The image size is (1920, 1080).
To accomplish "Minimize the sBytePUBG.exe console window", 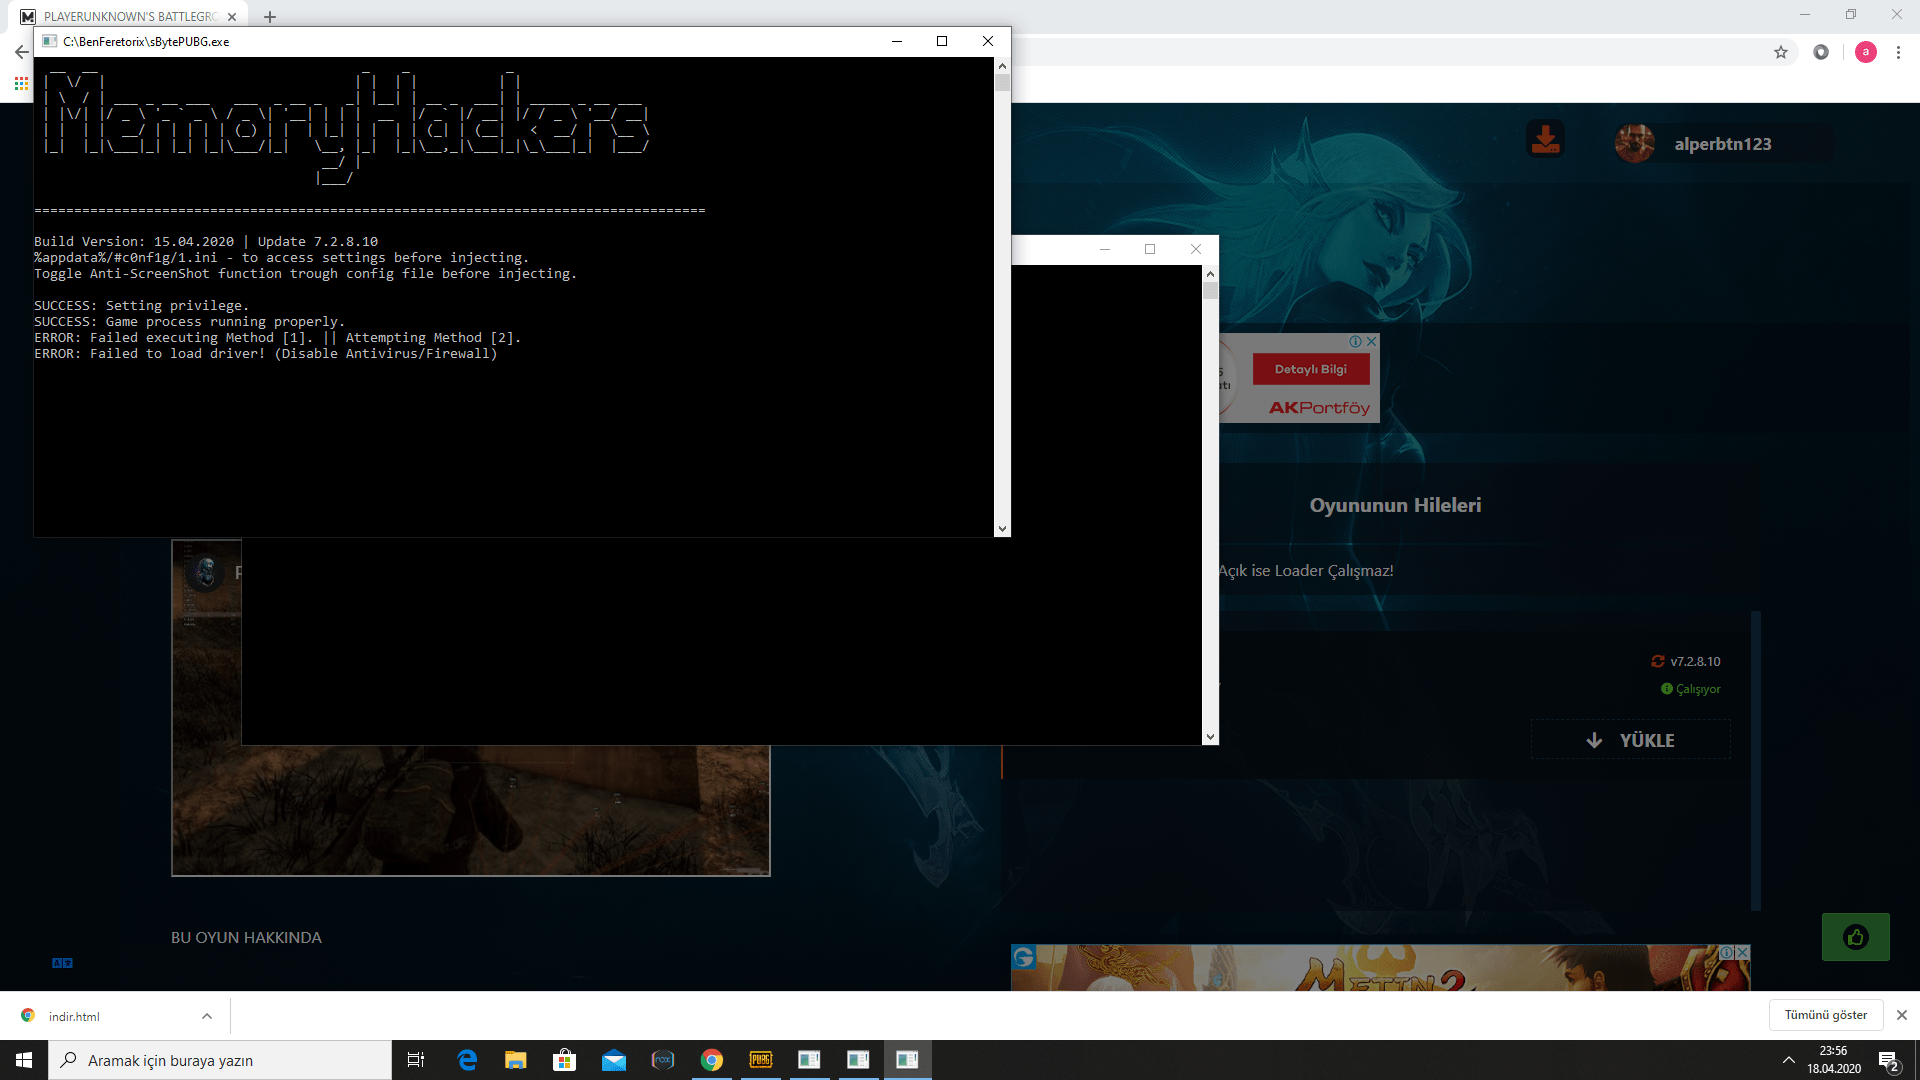I will click(897, 41).
